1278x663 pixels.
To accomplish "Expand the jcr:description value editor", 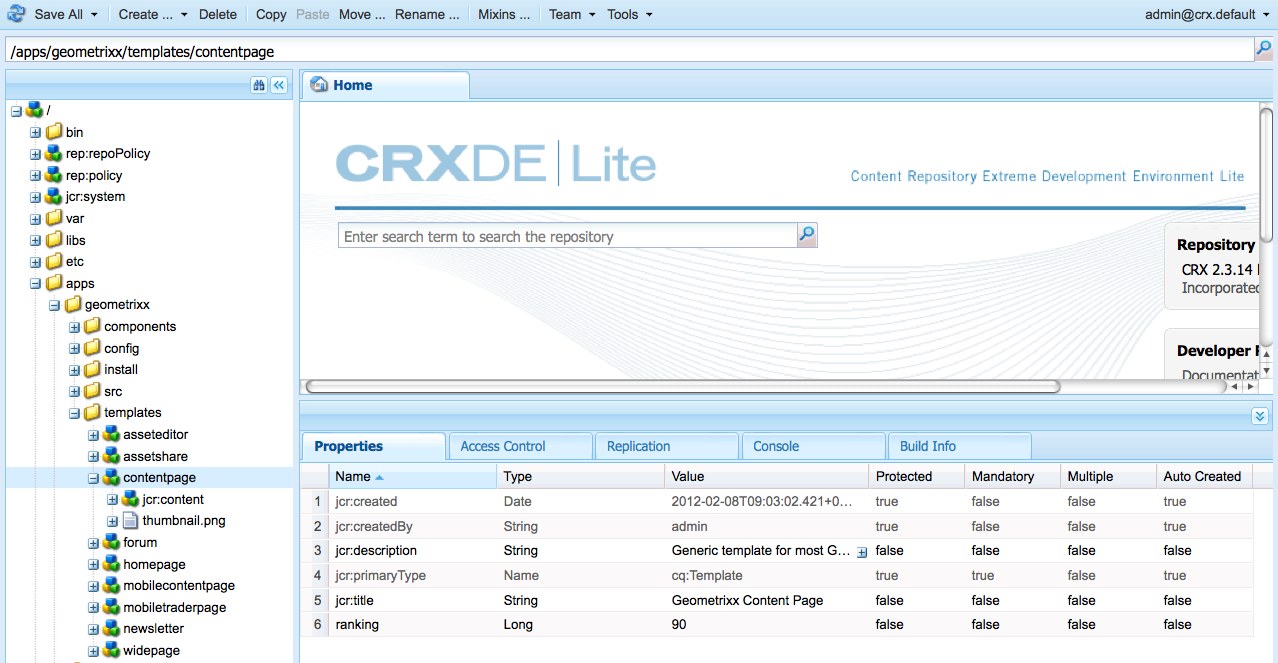I will click(x=862, y=551).
